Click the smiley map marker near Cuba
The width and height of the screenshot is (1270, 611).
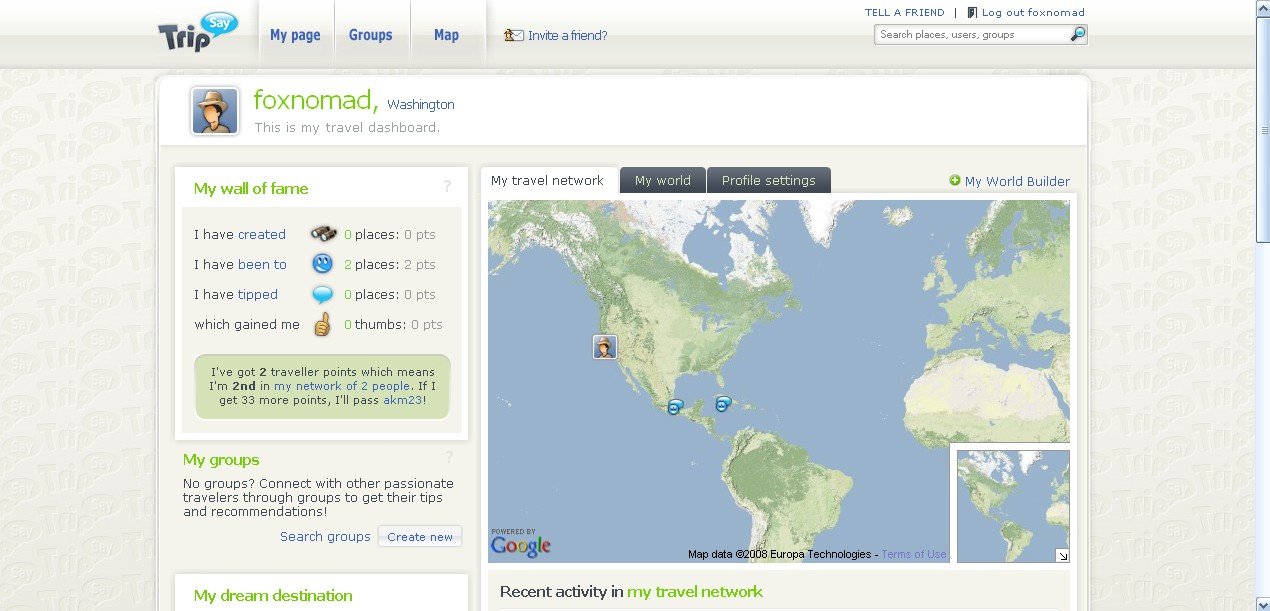point(722,404)
